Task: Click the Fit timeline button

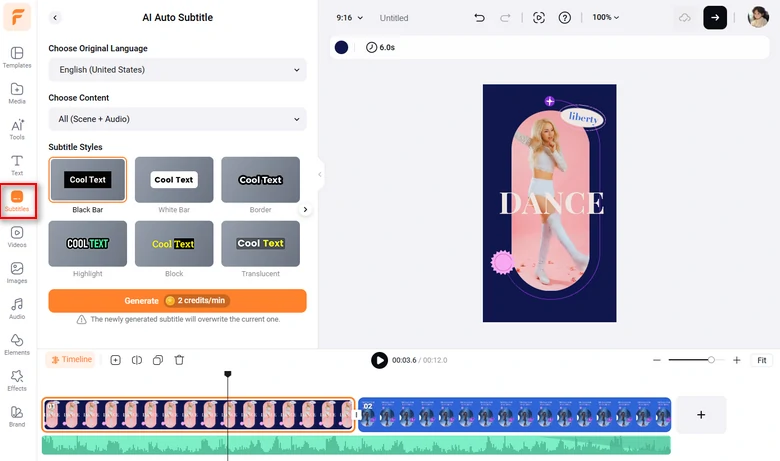Action: click(762, 360)
